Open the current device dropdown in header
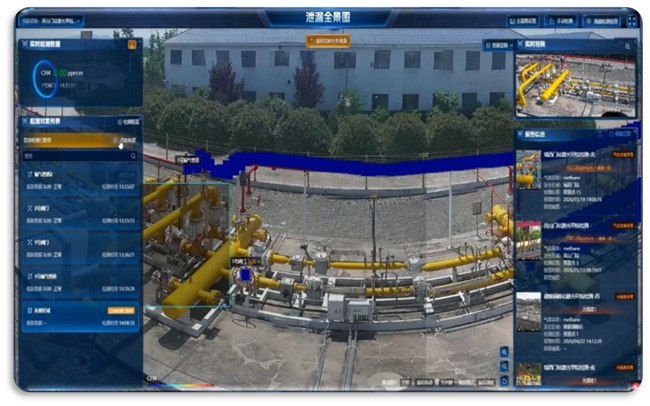This screenshot has height=406, width=650. [51, 20]
